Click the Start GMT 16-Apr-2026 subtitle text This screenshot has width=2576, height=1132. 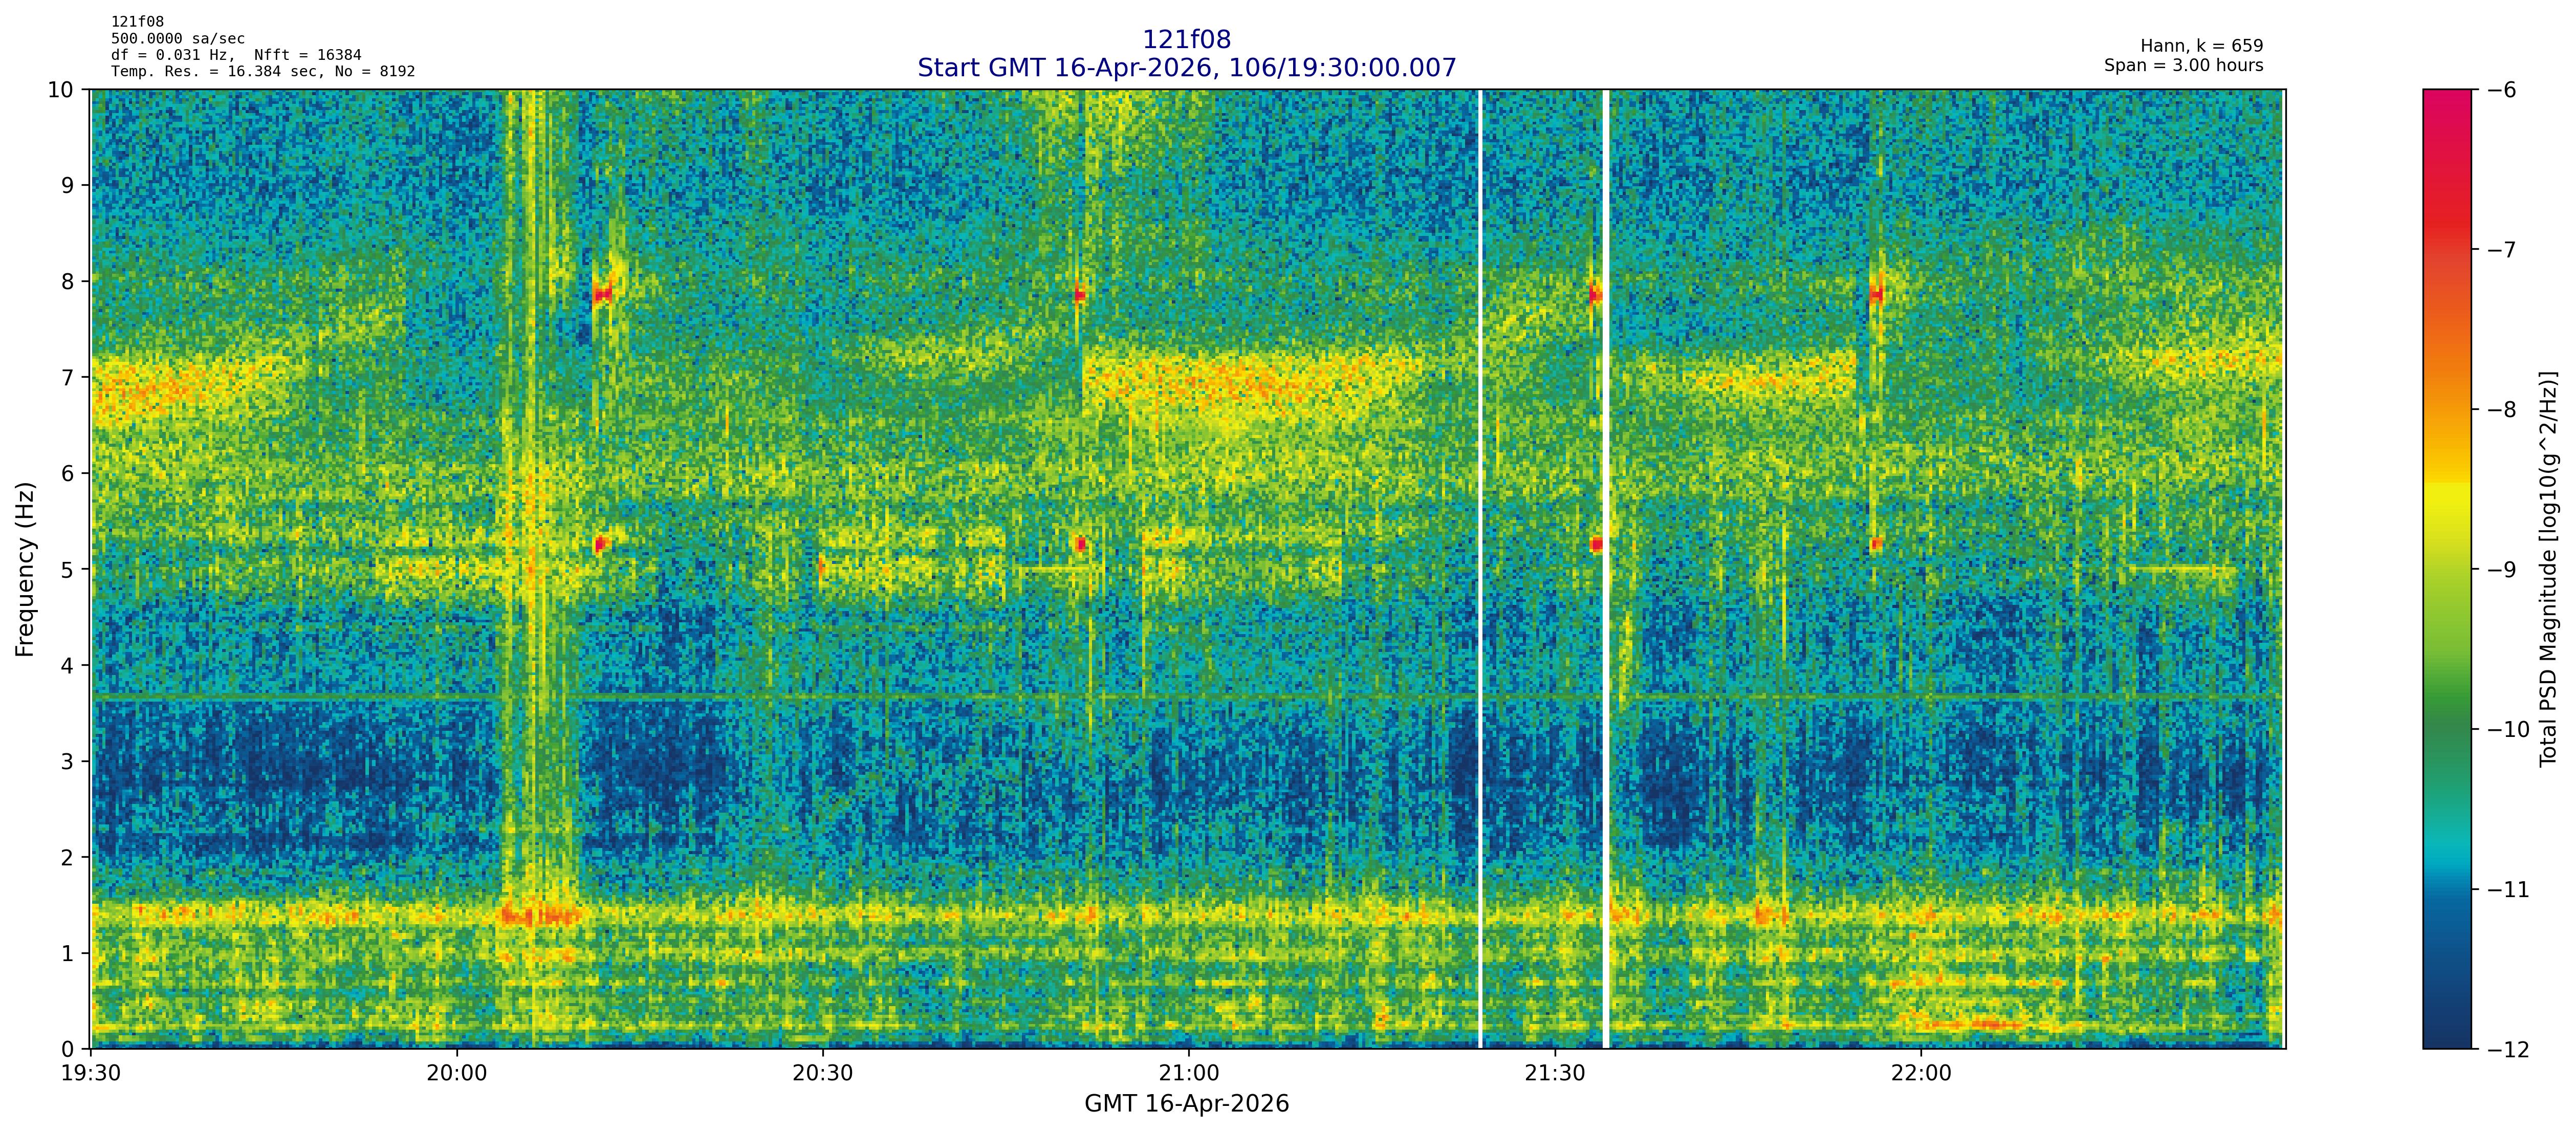click(1186, 68)
